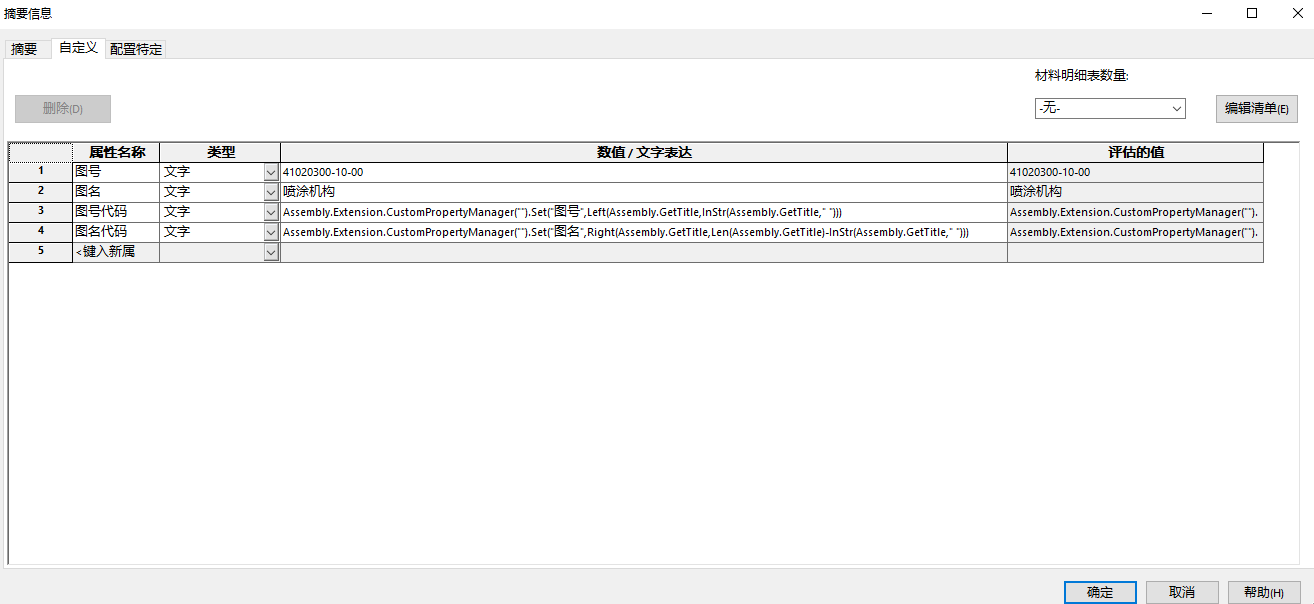Click the 评估的值 column header

tap(1135, 153)
